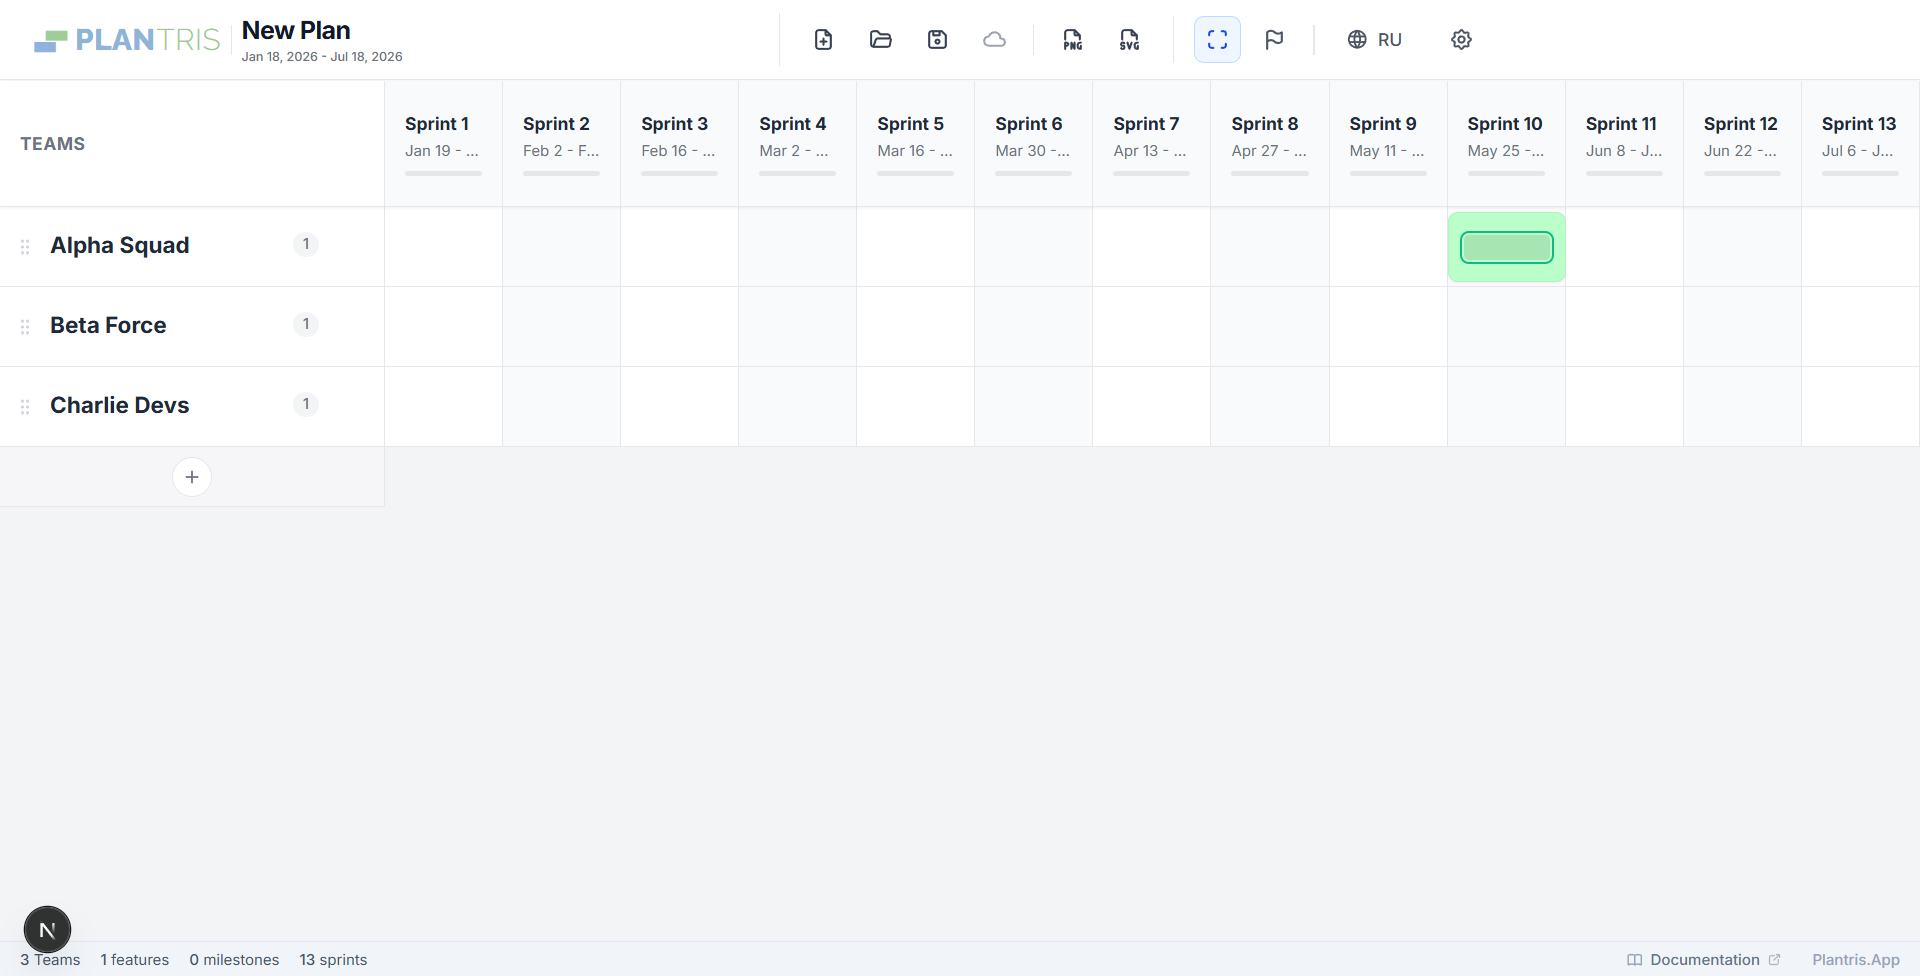Grab Alpha Squad drag handle

point(25,246)
